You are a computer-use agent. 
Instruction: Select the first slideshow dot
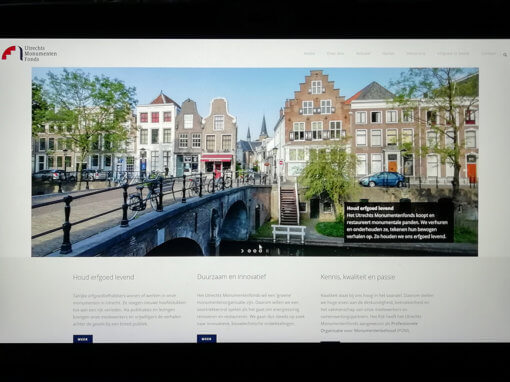tap(249, 251)
